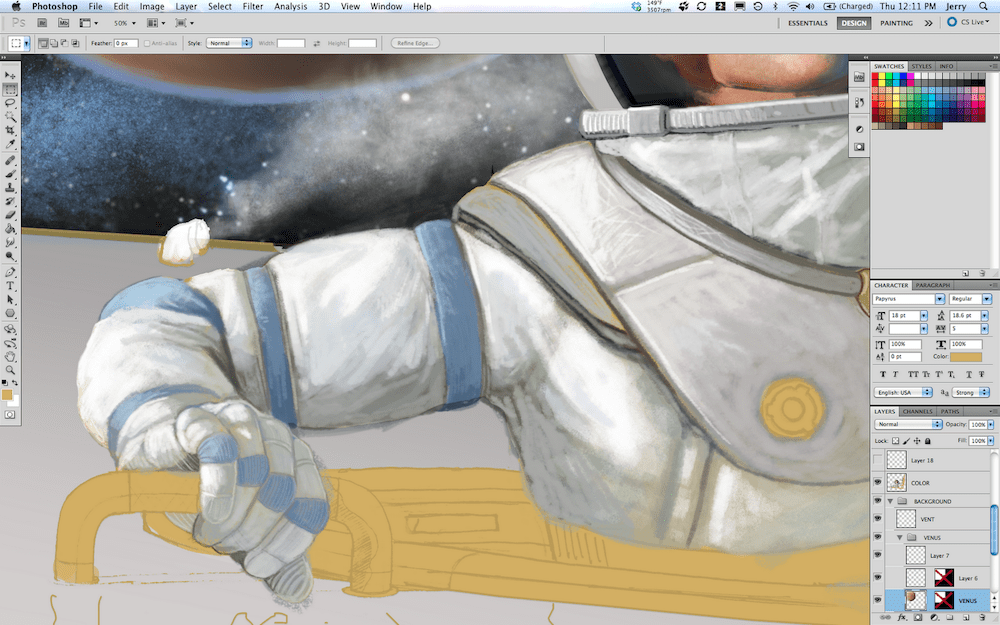Switch to the Styles tab
This screenshot has height=625, width=1000.
[921, 66]
